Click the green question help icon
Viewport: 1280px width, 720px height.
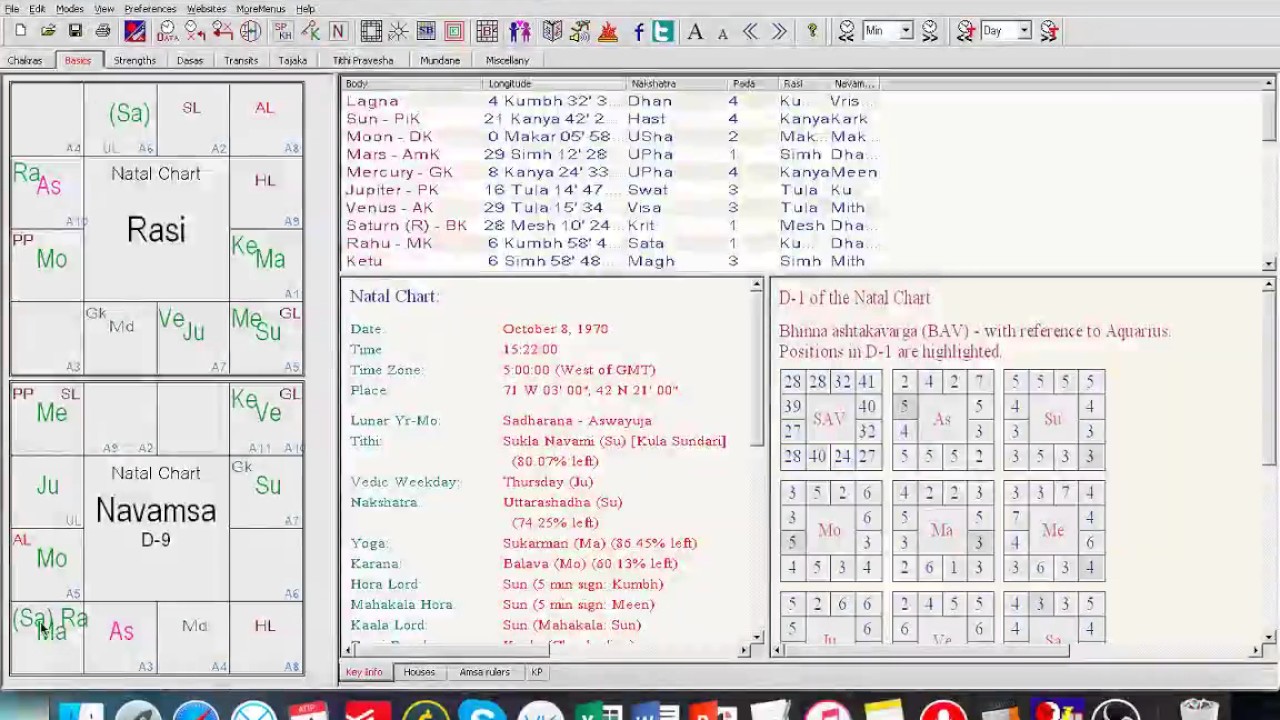(x=812, y=31)
